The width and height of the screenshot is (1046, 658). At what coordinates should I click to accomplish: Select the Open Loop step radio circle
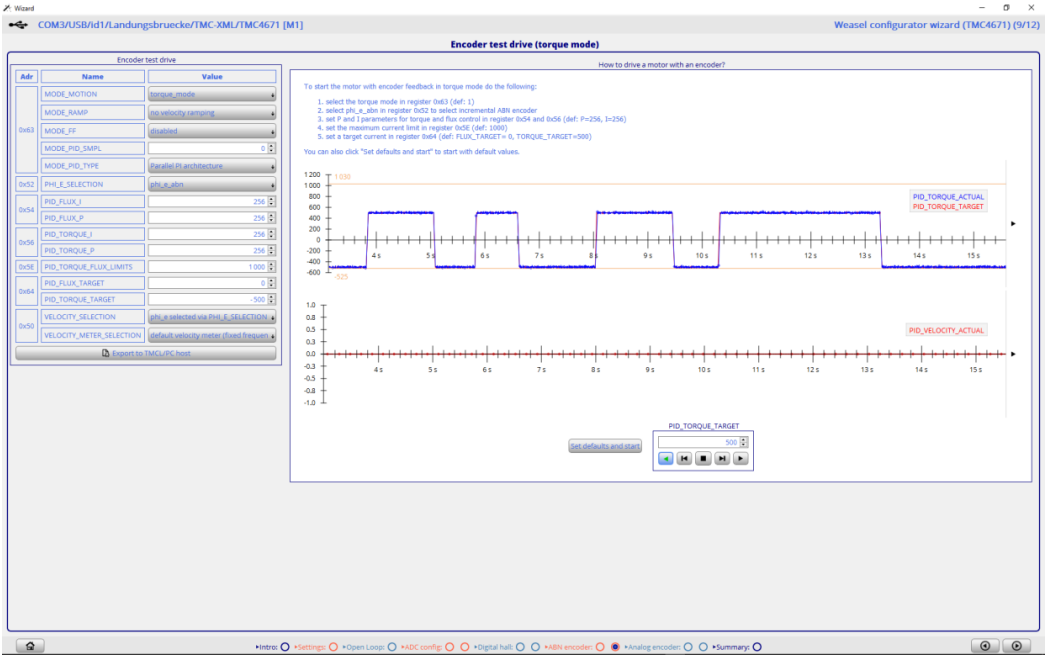point(392,647)
